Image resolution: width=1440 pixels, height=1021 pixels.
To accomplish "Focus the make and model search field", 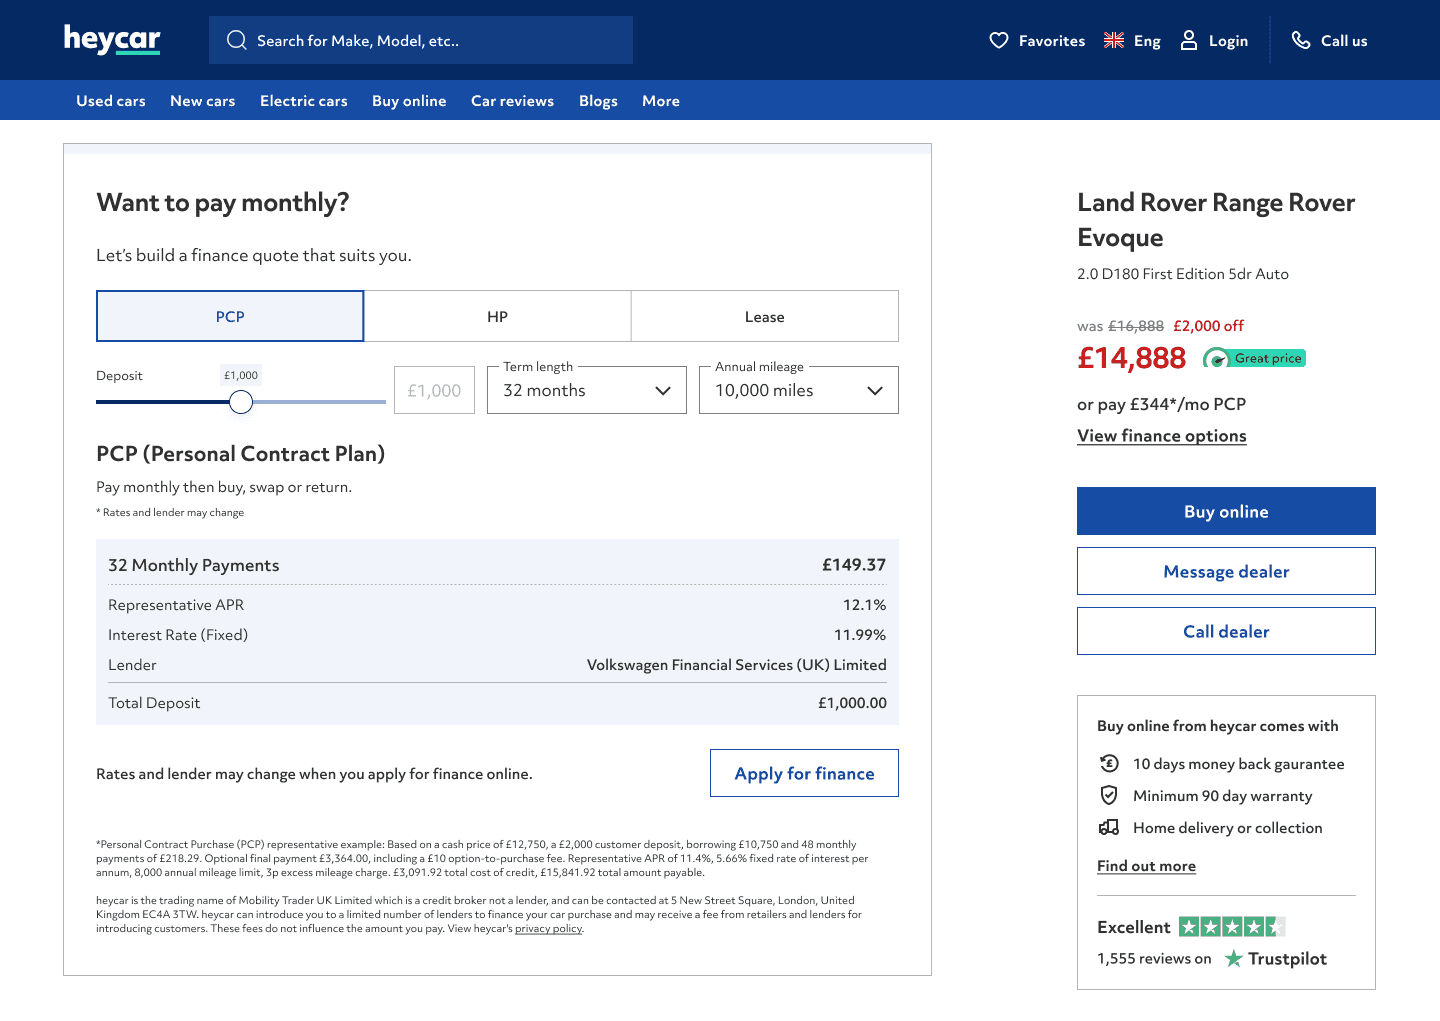I will click(x=421, y=40).
